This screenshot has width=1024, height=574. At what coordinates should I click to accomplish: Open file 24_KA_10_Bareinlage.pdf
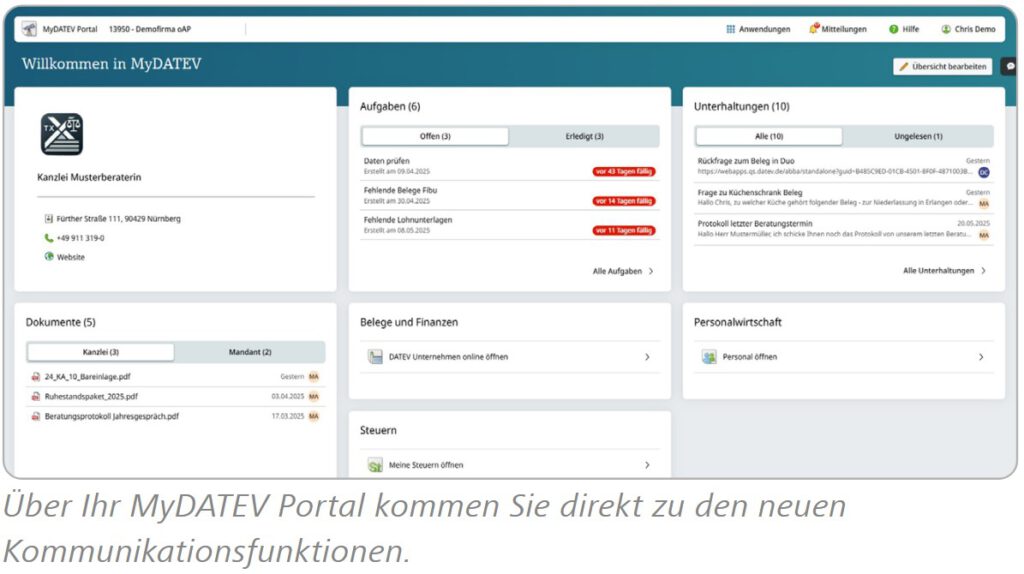[88, 377]
